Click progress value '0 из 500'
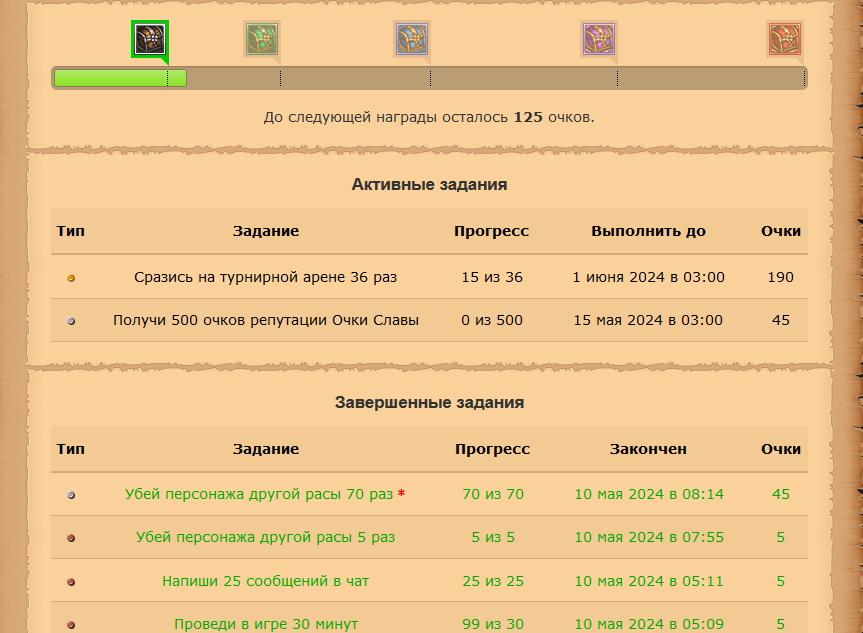This screenshot has width=863, height=633. 492,320
